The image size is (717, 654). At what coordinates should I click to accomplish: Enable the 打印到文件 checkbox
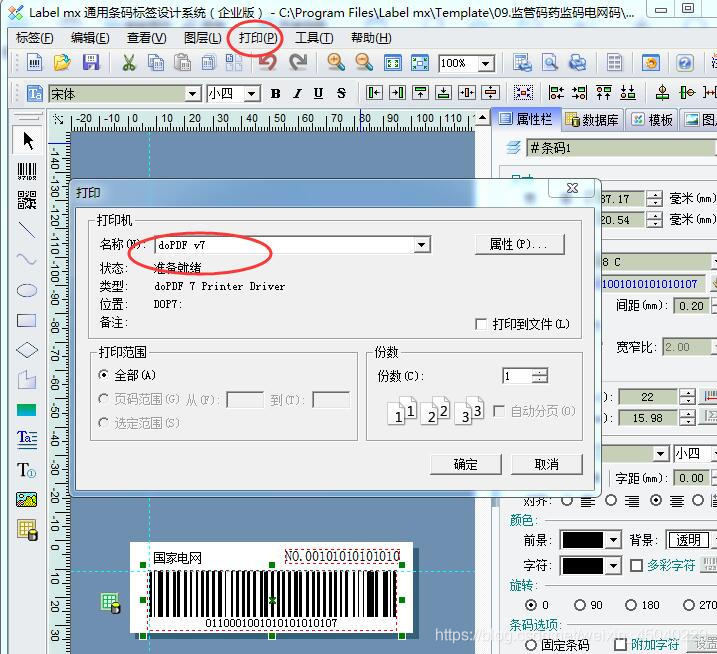[481, 324]
